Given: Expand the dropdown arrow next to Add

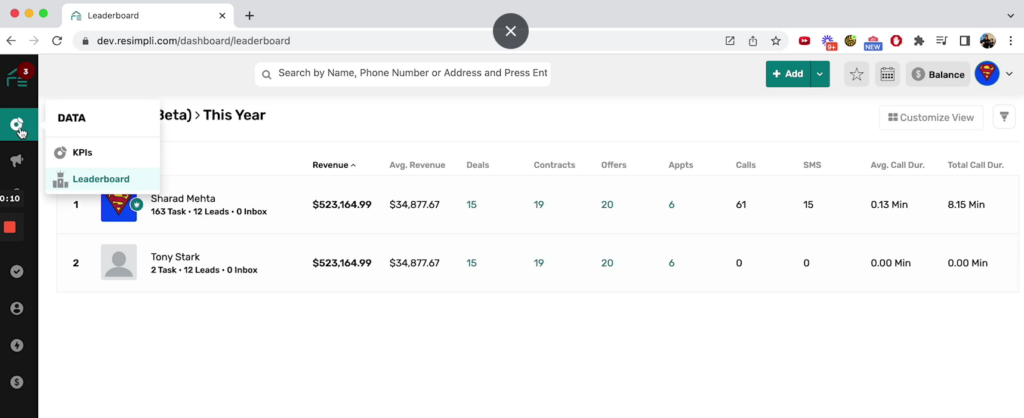Looking at the screenshot, I should coord(820,74).
